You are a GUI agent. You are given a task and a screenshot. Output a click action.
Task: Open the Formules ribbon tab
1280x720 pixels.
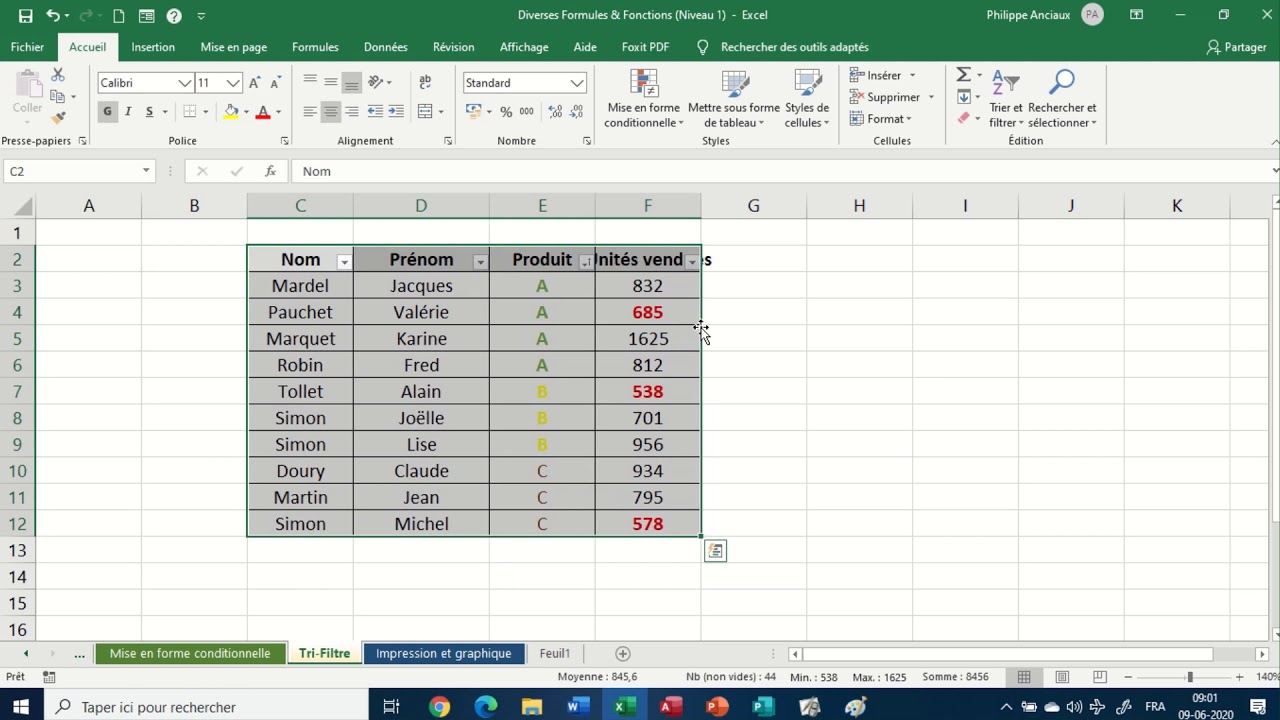pos(315,47)
